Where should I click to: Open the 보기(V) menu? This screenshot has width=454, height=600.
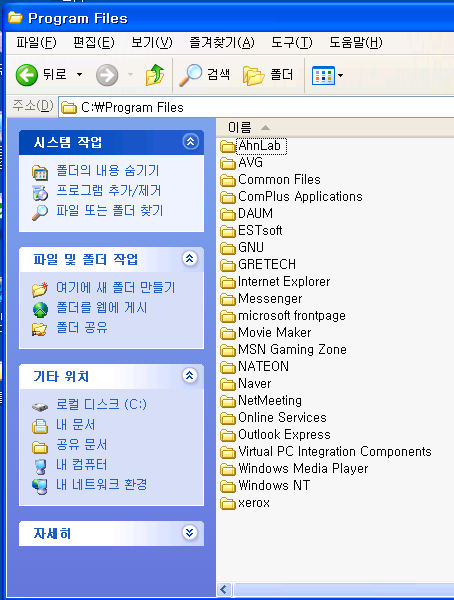coord(152,42)
